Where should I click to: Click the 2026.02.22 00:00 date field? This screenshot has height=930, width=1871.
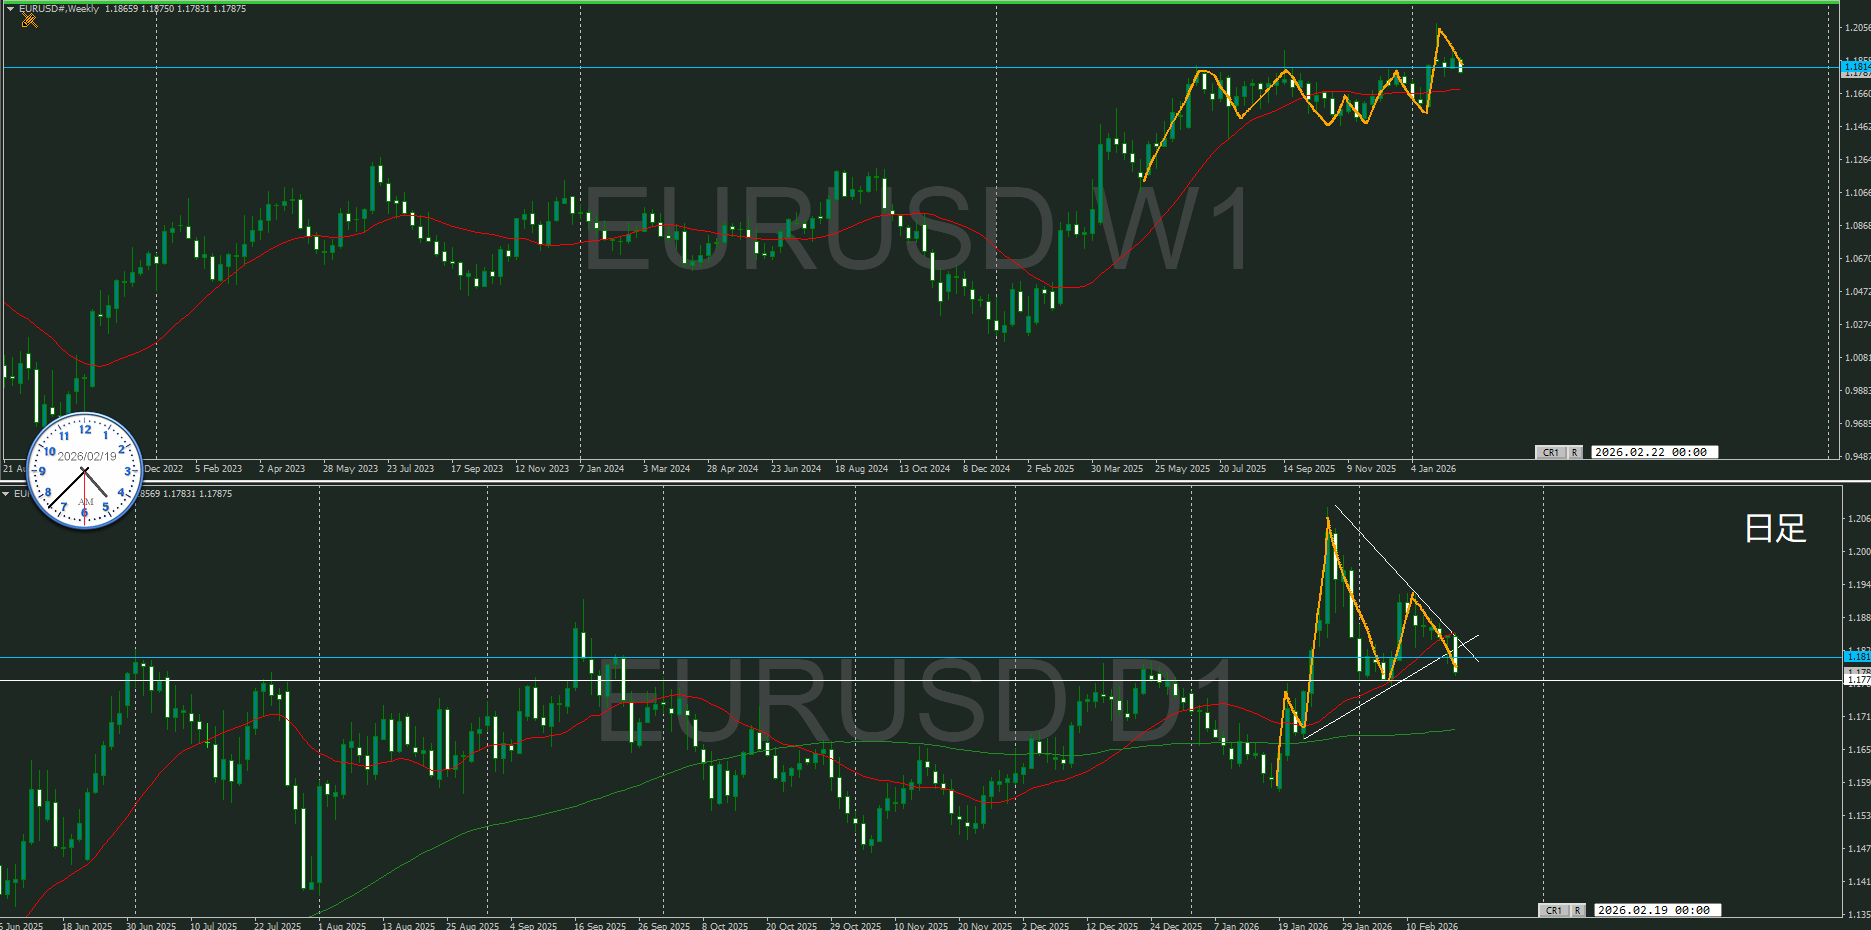pyautogui.click(x=1652, y=453)
